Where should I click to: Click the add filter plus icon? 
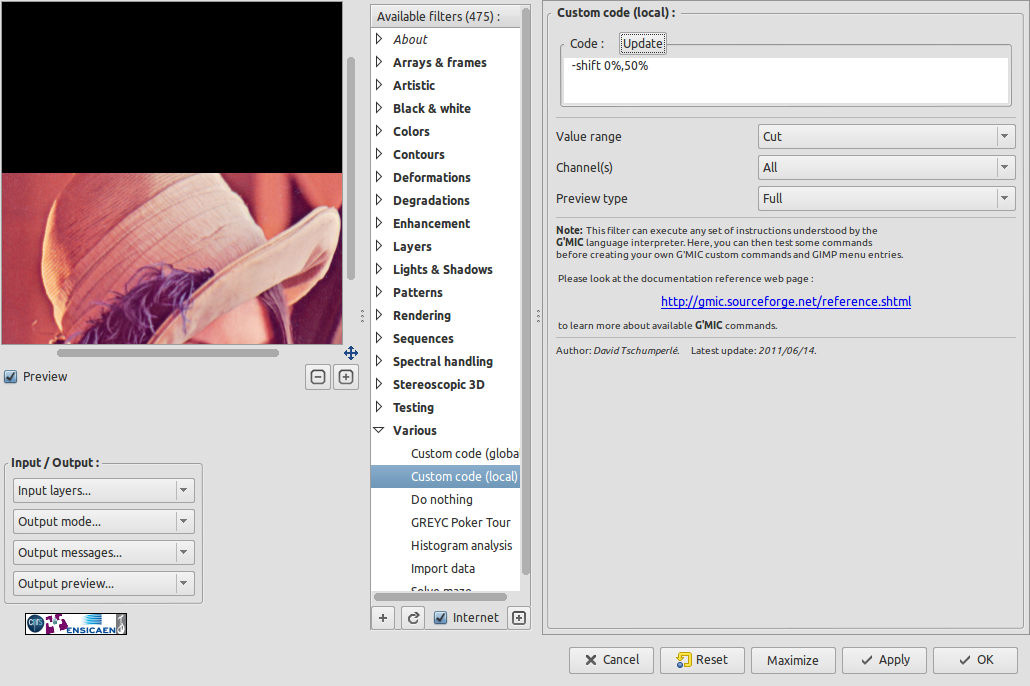coord(383,618)
